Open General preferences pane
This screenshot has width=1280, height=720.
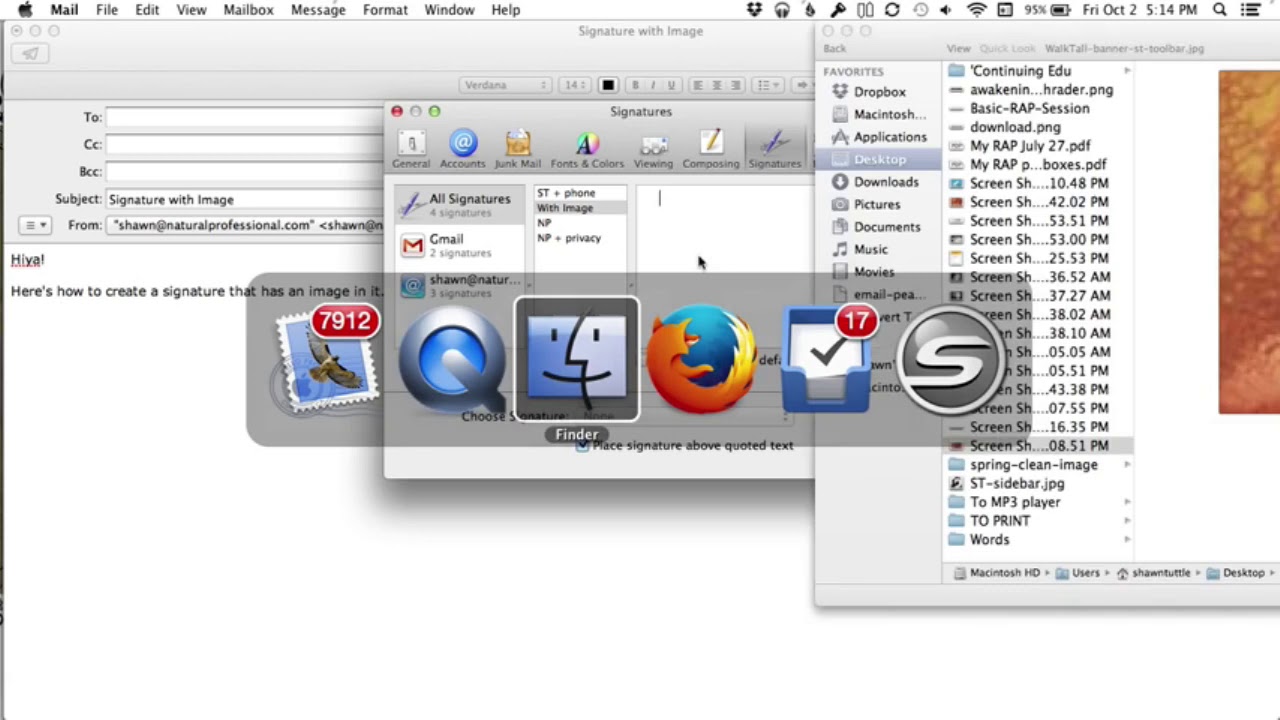[411, 149]
